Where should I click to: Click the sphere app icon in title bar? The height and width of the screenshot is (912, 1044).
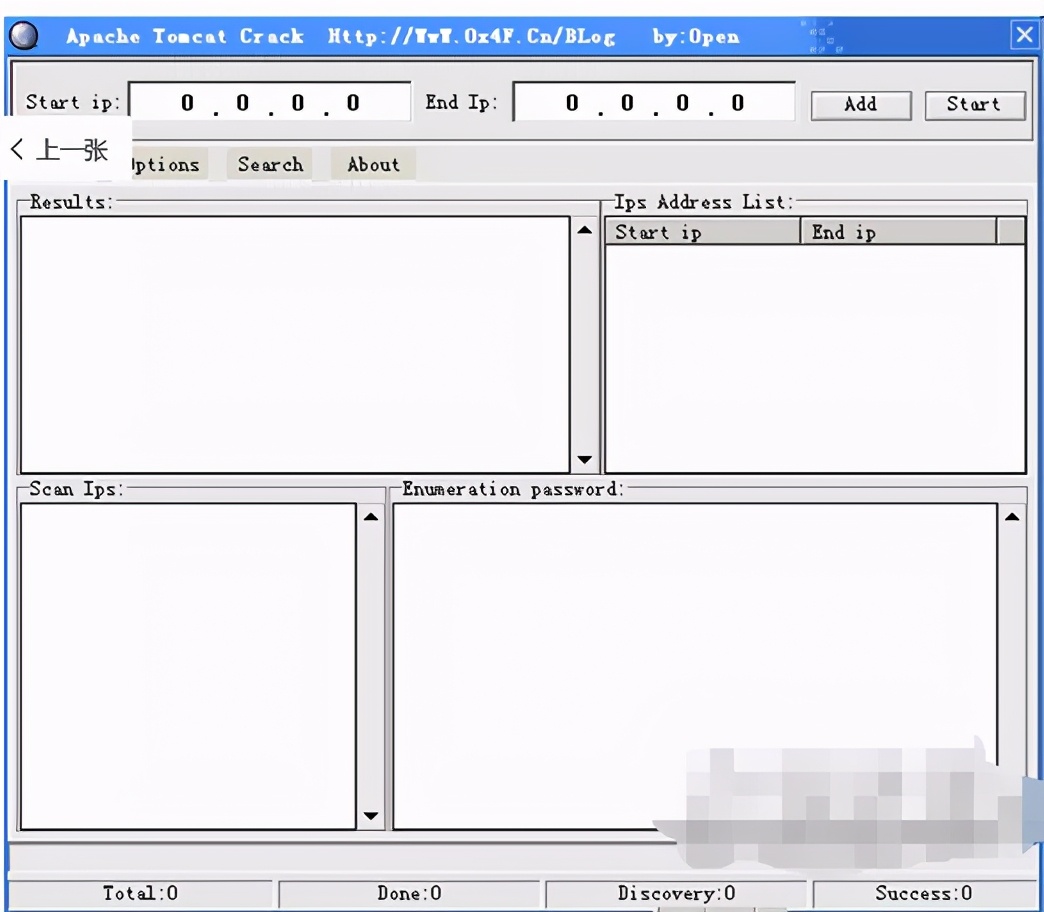[24, 36]
